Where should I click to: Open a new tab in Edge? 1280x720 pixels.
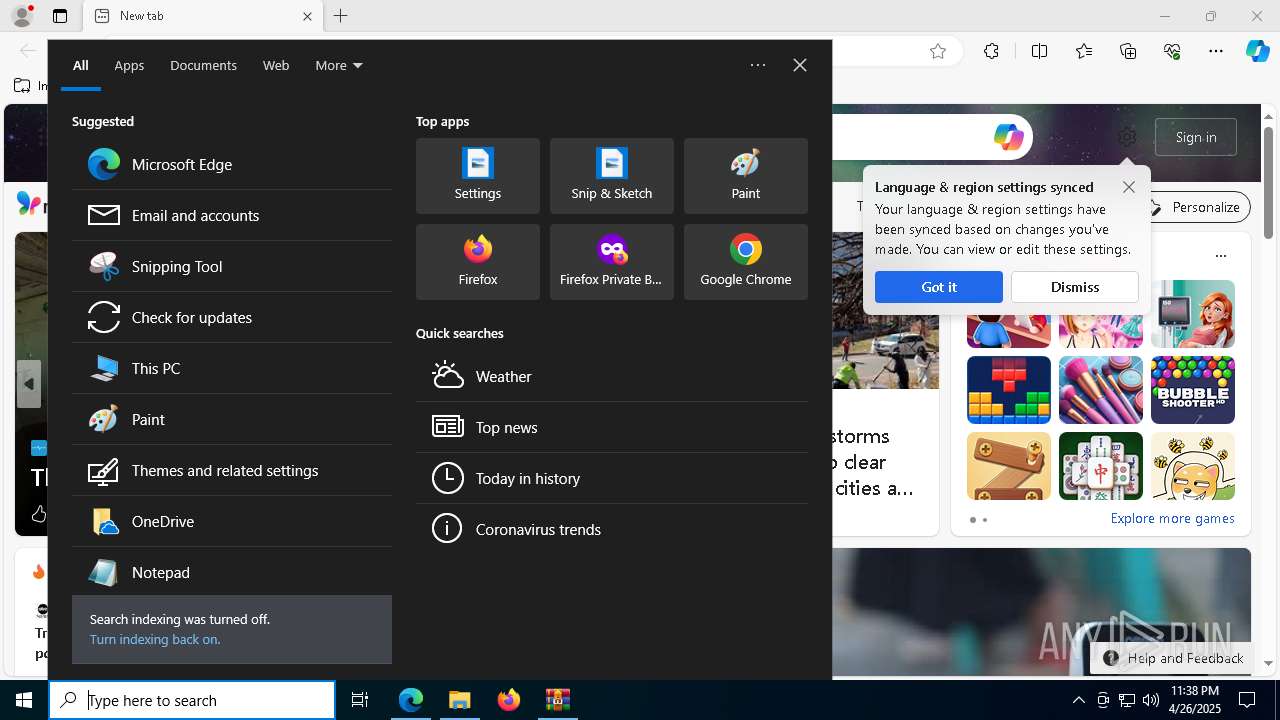tap(341, 16)
